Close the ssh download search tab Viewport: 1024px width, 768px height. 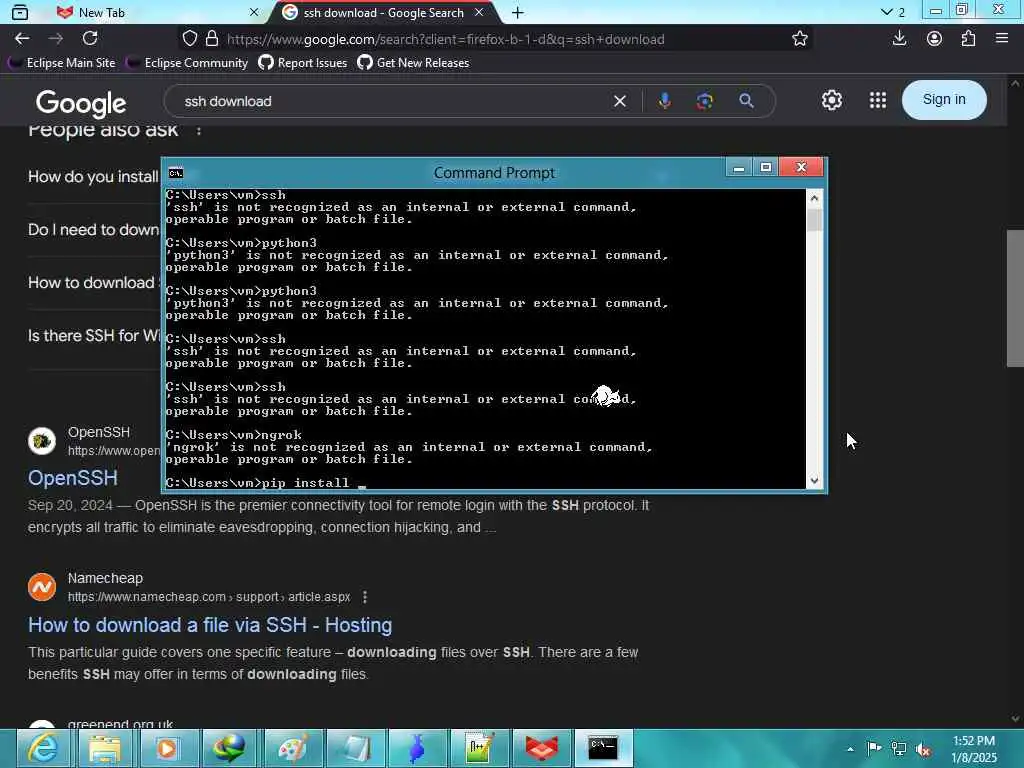click(x=479, y=12)
